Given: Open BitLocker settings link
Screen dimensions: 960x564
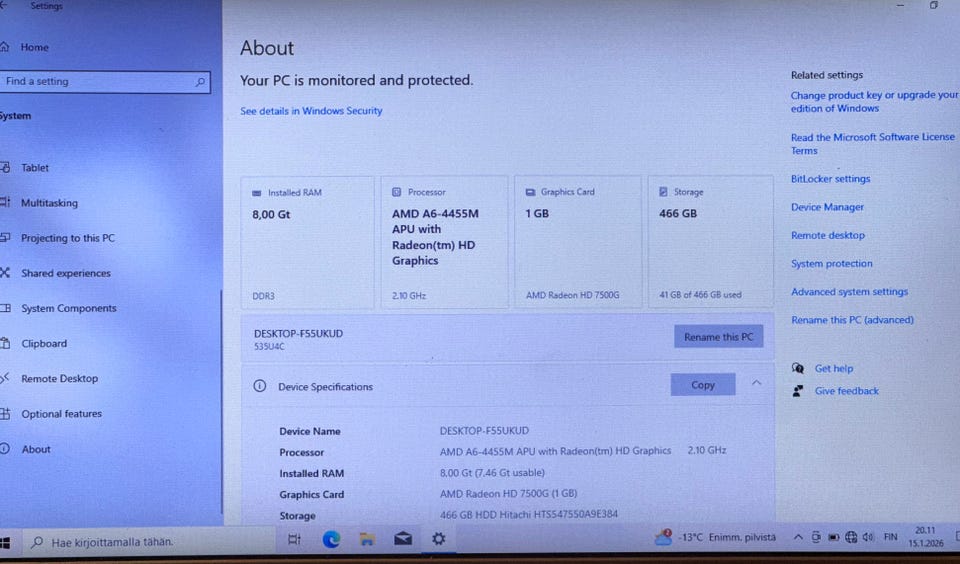Looking at the screenshot, I should pos(830,179).
